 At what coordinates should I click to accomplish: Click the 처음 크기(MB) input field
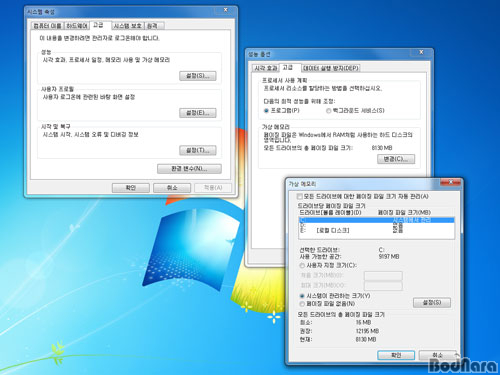click(383, 276)
